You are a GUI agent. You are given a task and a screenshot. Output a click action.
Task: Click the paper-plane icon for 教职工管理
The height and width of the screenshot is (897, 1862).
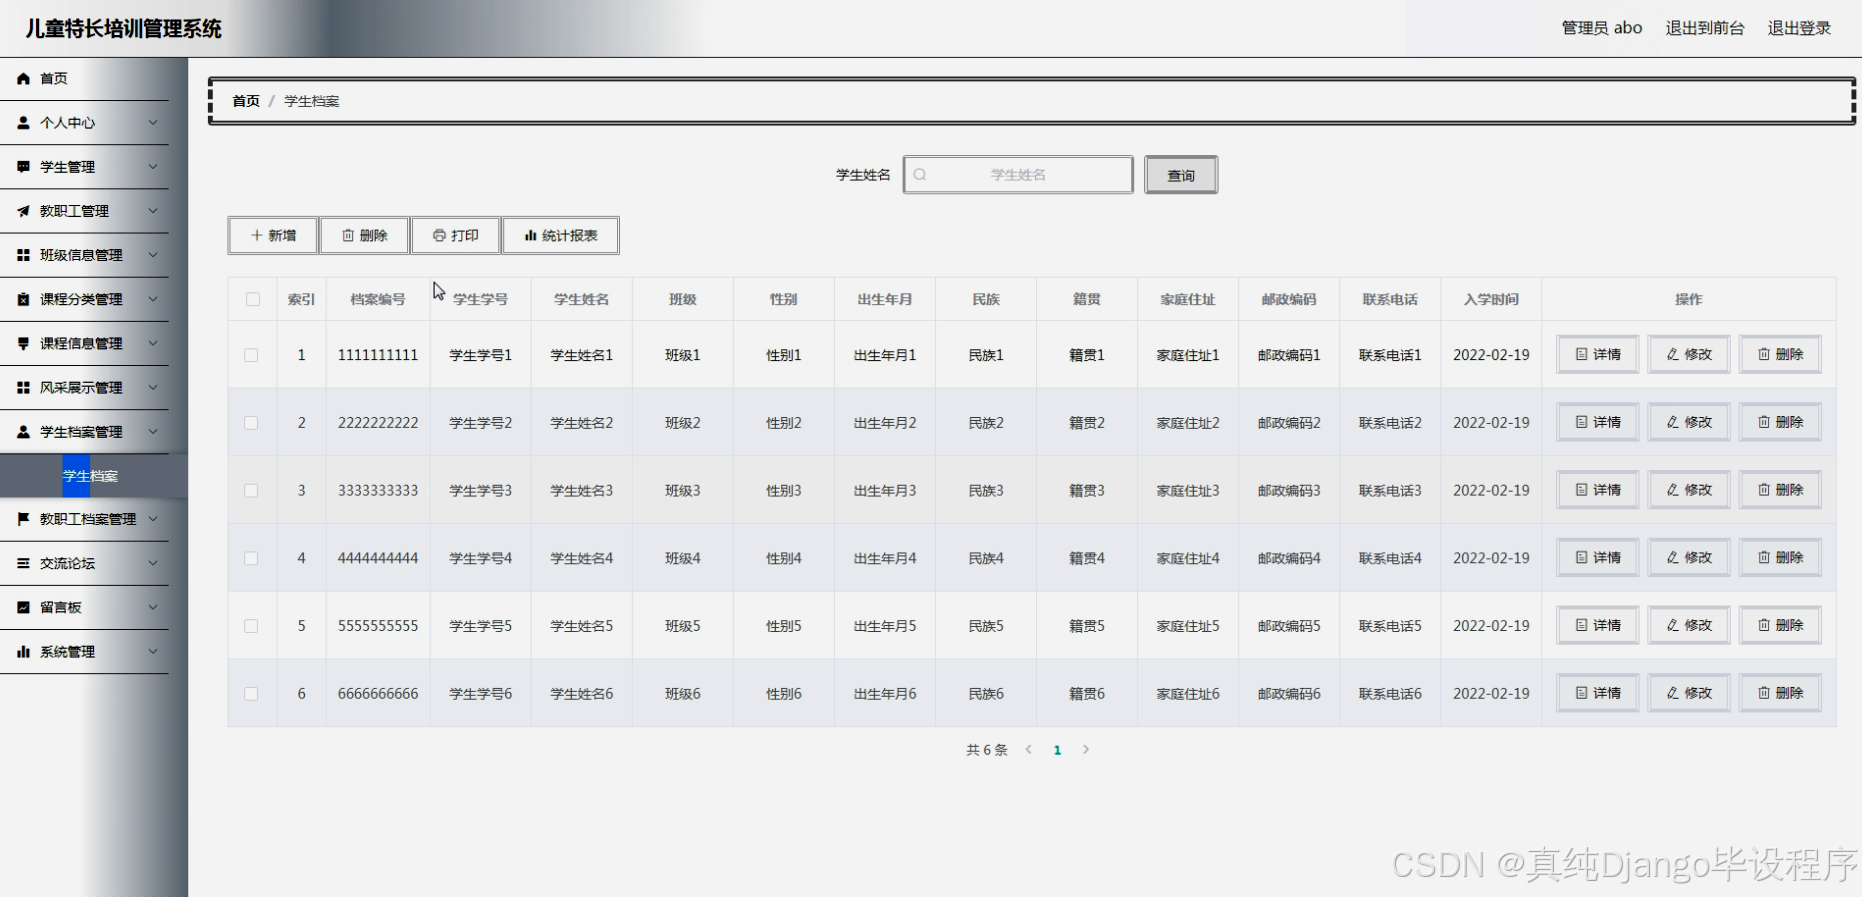[23, 211]
